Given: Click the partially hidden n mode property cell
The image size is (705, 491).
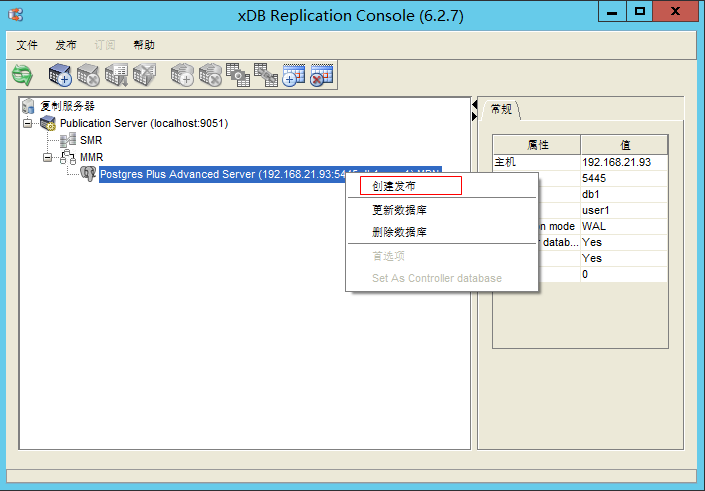Looking at the screenshot, I should [x=559, y=226].
